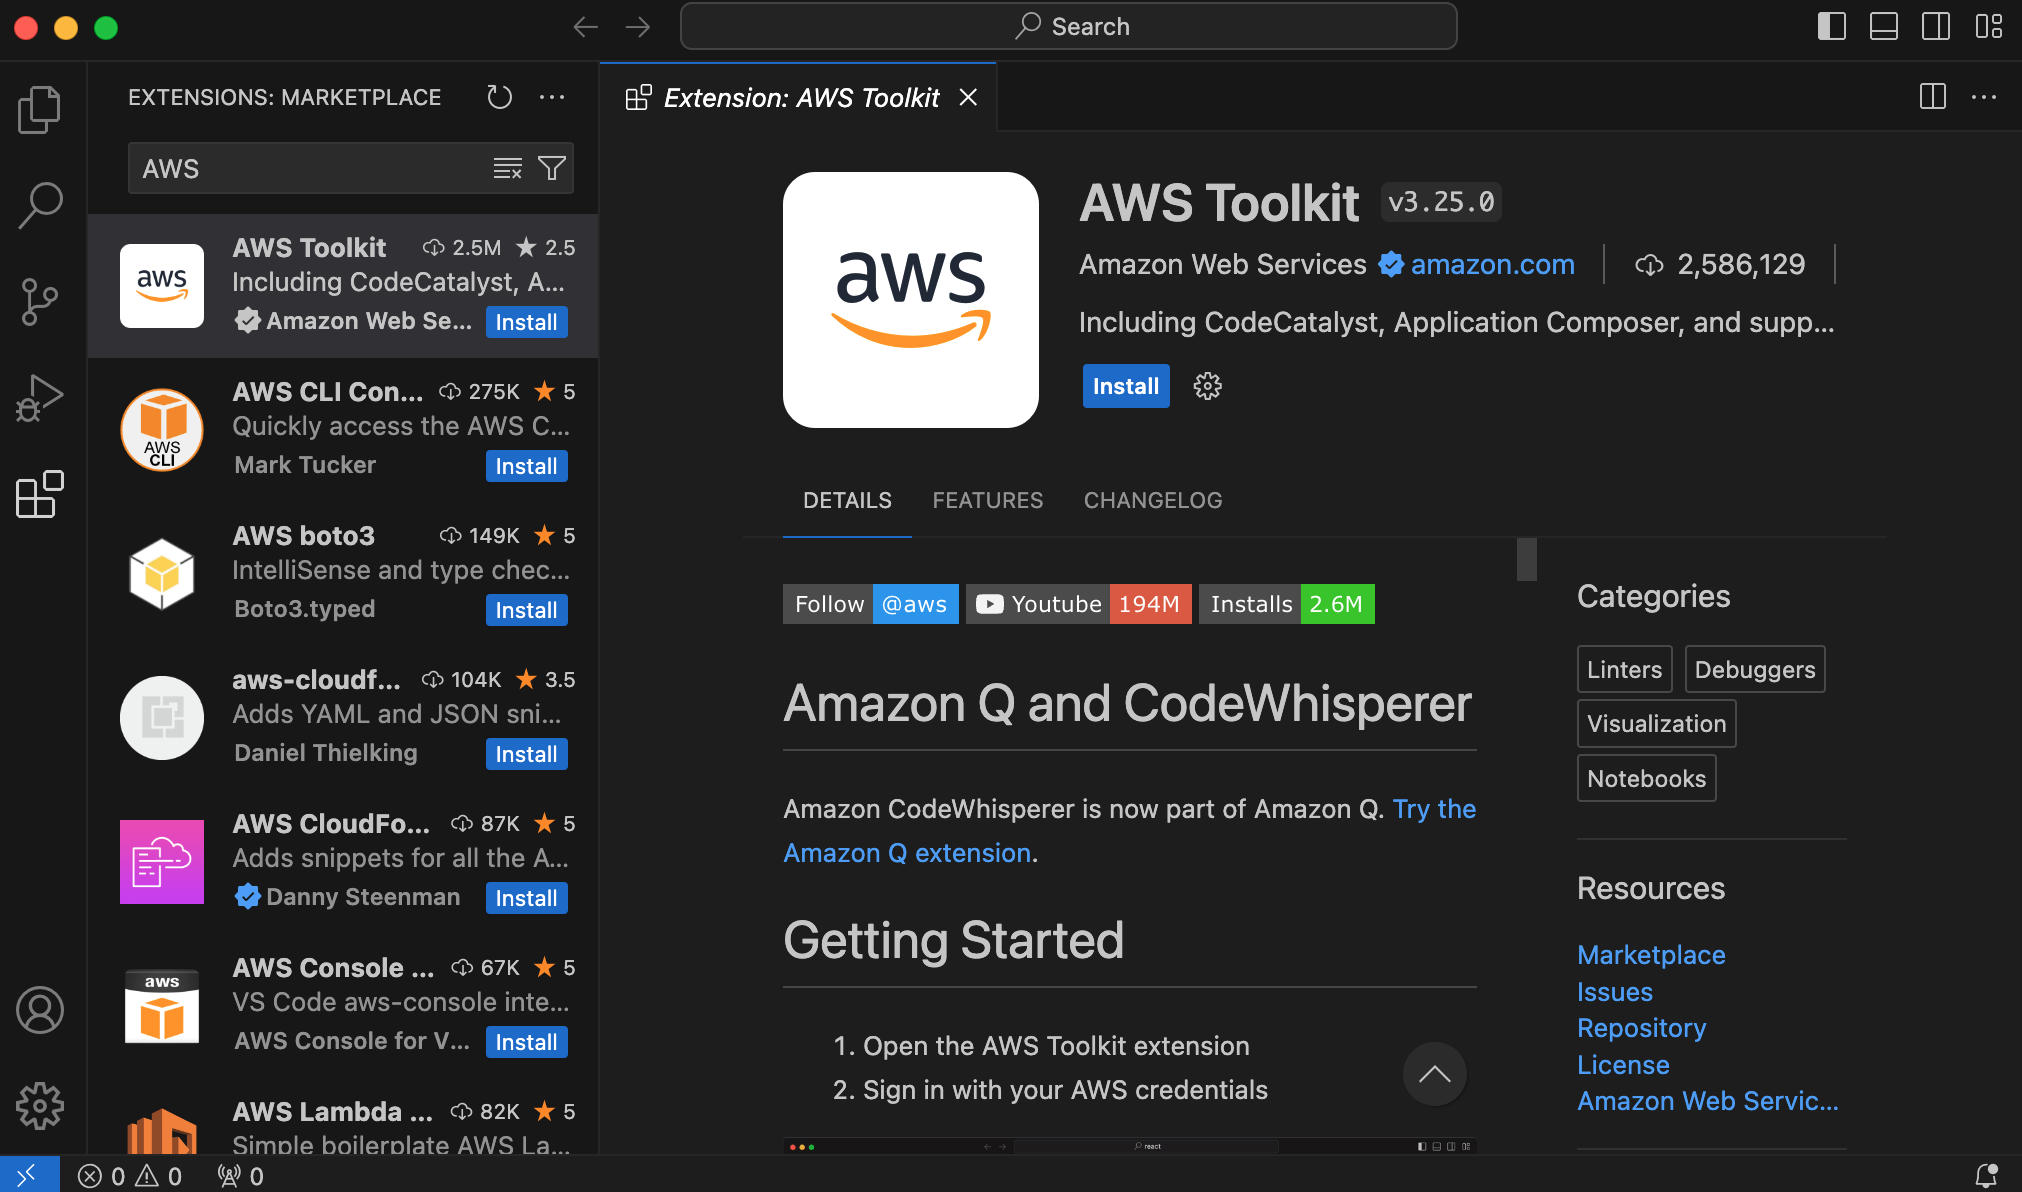The image size is (2022, 1192).
Task: Toggle the bottom panel
Action: click(1884, 26)
